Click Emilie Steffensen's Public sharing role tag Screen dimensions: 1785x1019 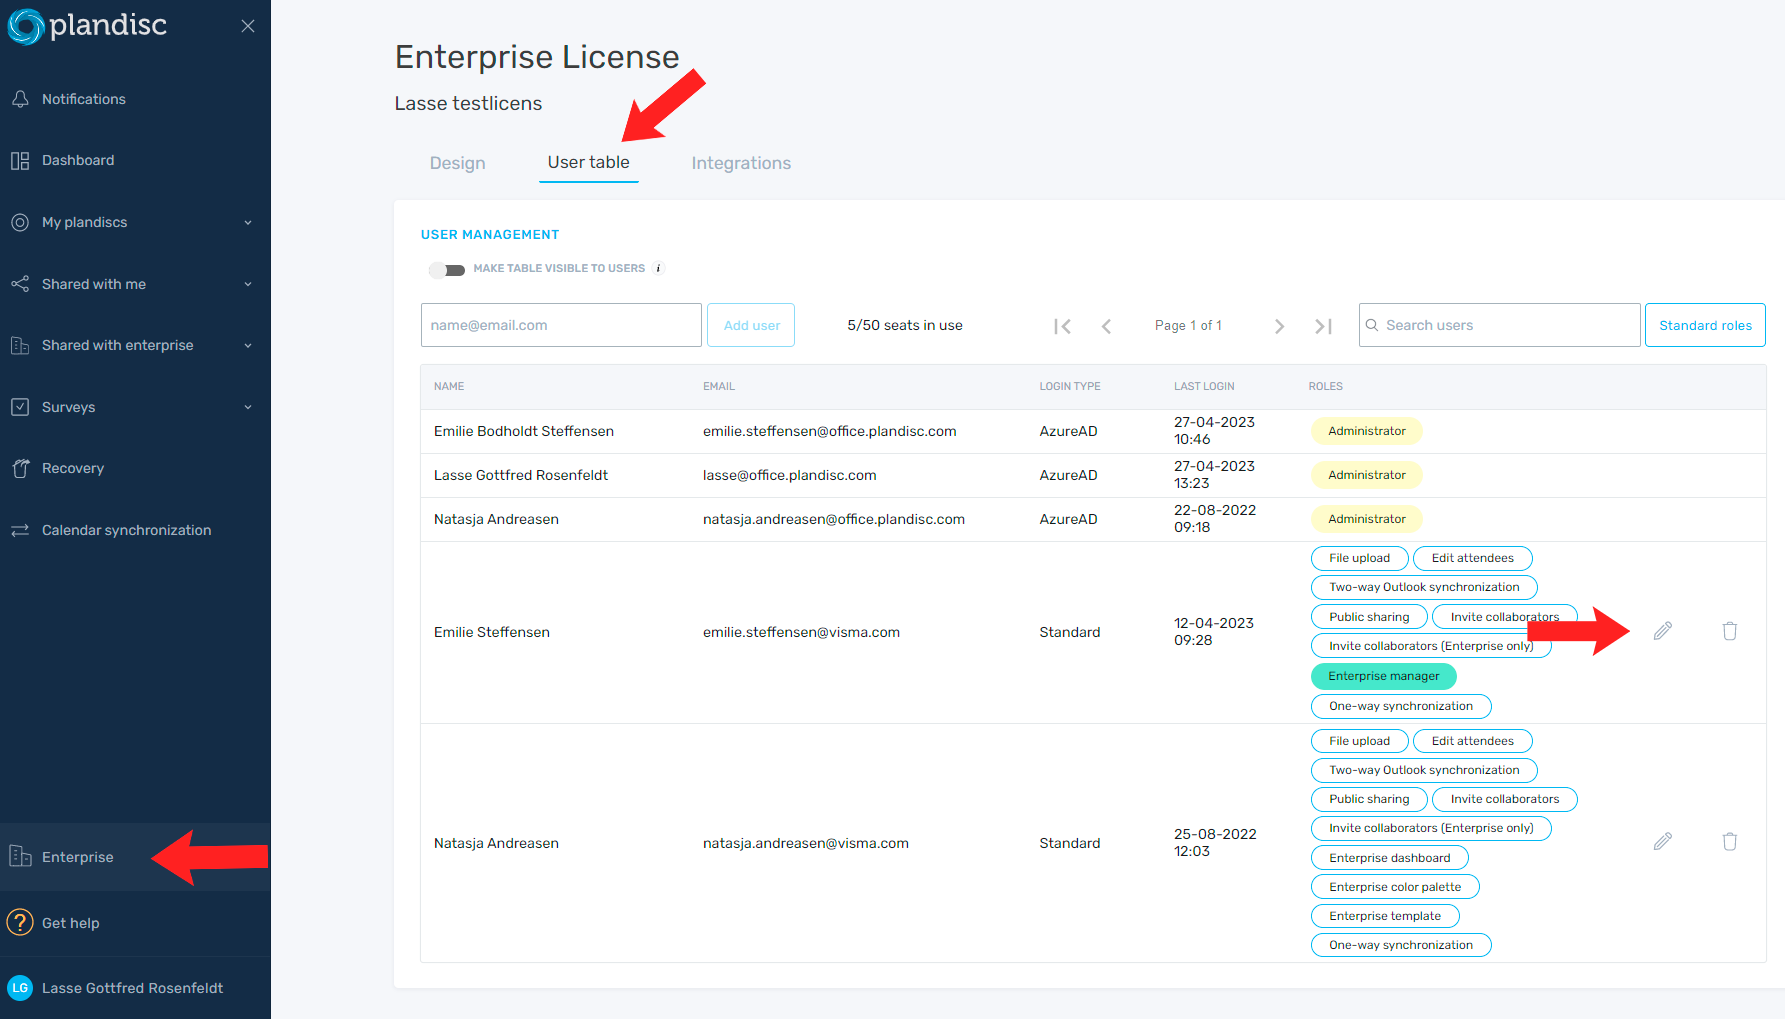[x=1369, y=617]
